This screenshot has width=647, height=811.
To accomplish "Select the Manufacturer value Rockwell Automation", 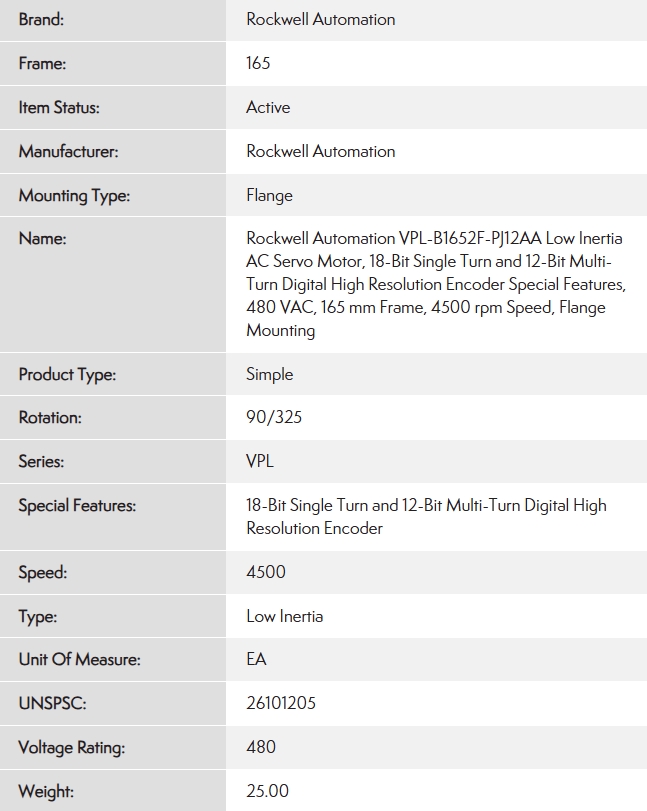I will coord(321,152).
